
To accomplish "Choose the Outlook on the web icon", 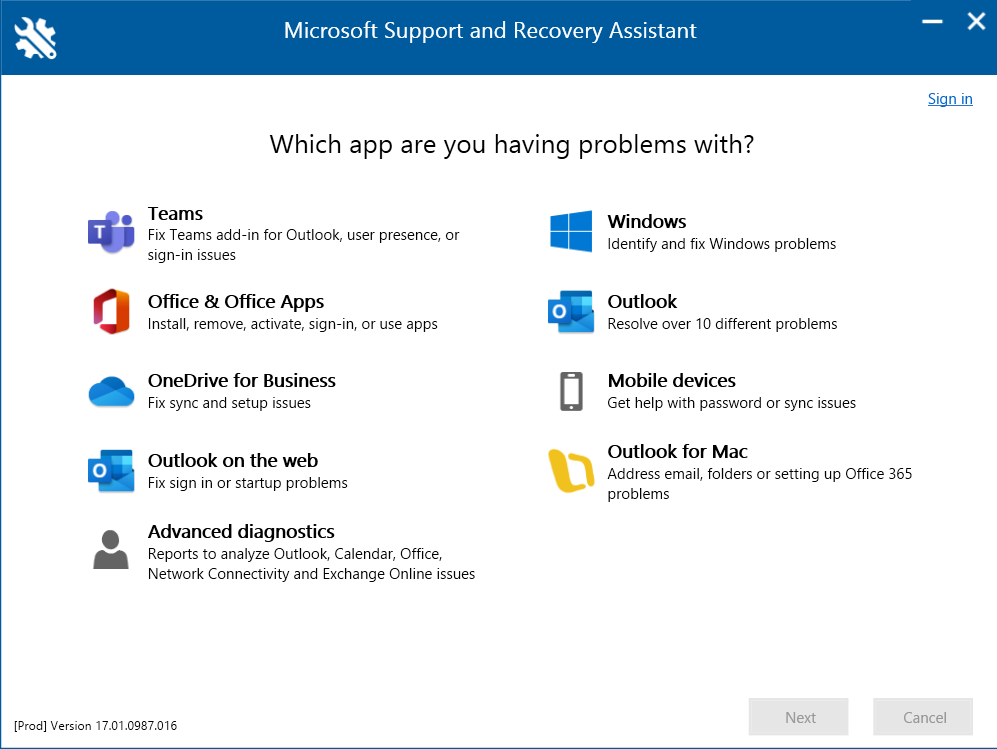I will coord(111,471).
